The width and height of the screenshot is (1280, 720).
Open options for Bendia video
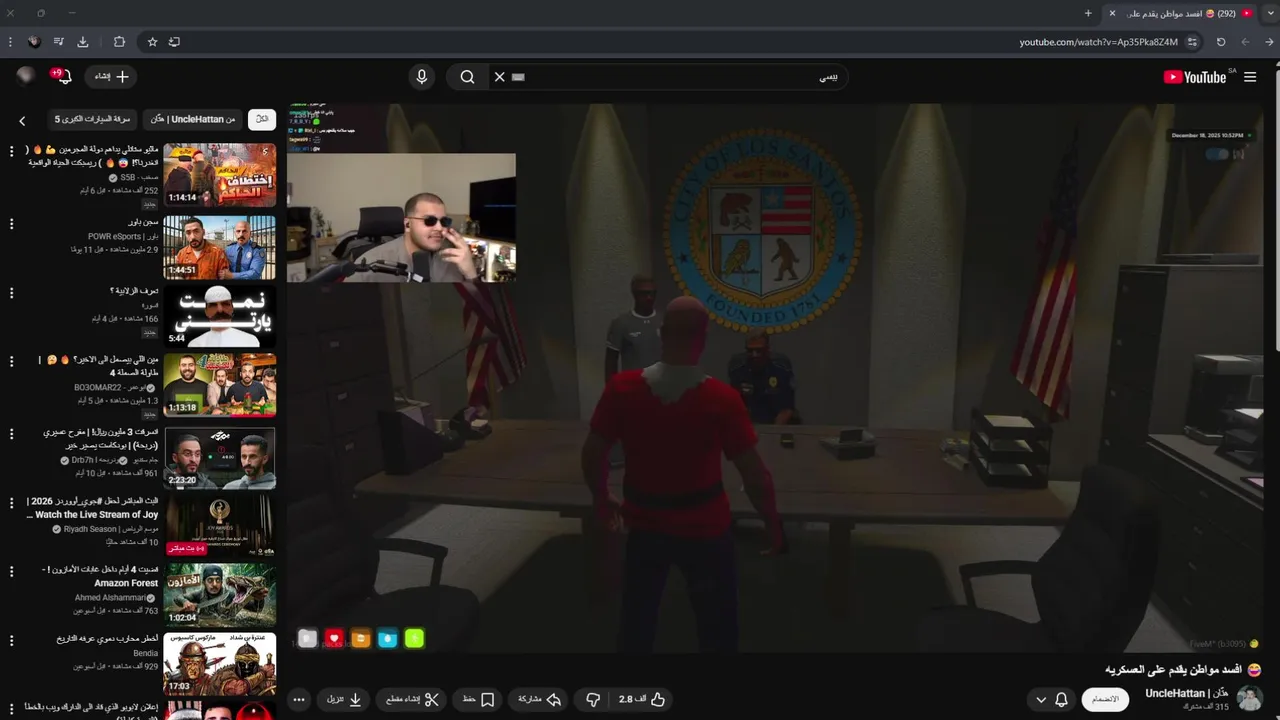pyautogui.click(x=11, y=640)
